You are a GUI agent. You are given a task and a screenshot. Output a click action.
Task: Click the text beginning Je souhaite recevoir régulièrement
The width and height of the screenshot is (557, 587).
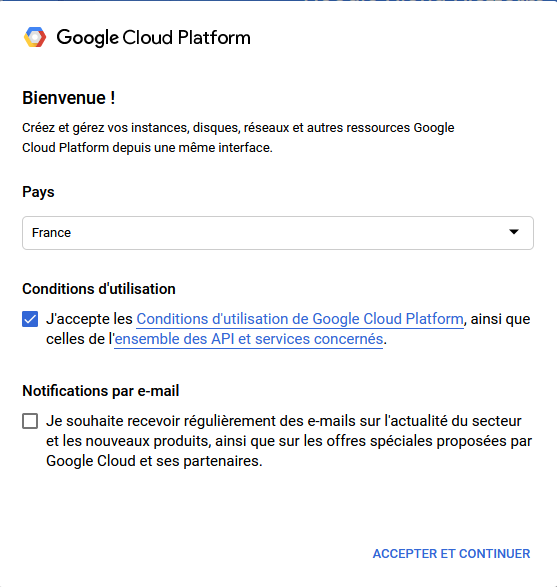point(289,441)
